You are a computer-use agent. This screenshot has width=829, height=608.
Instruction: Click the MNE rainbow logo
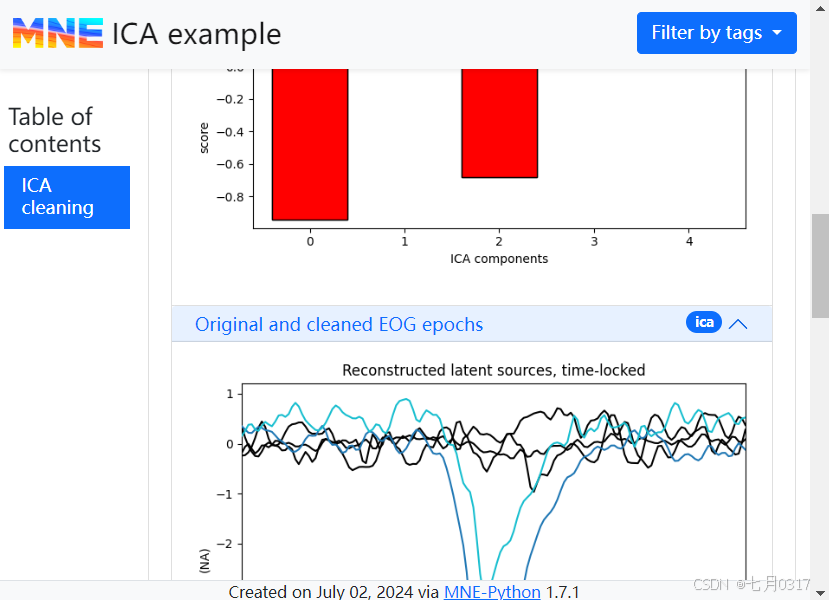(58, 33)
